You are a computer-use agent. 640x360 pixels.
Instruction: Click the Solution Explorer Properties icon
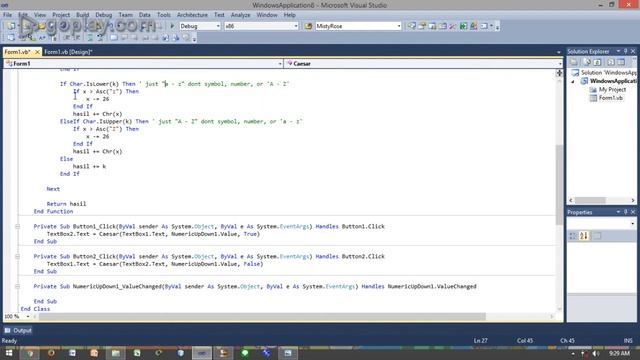[573, 62]
